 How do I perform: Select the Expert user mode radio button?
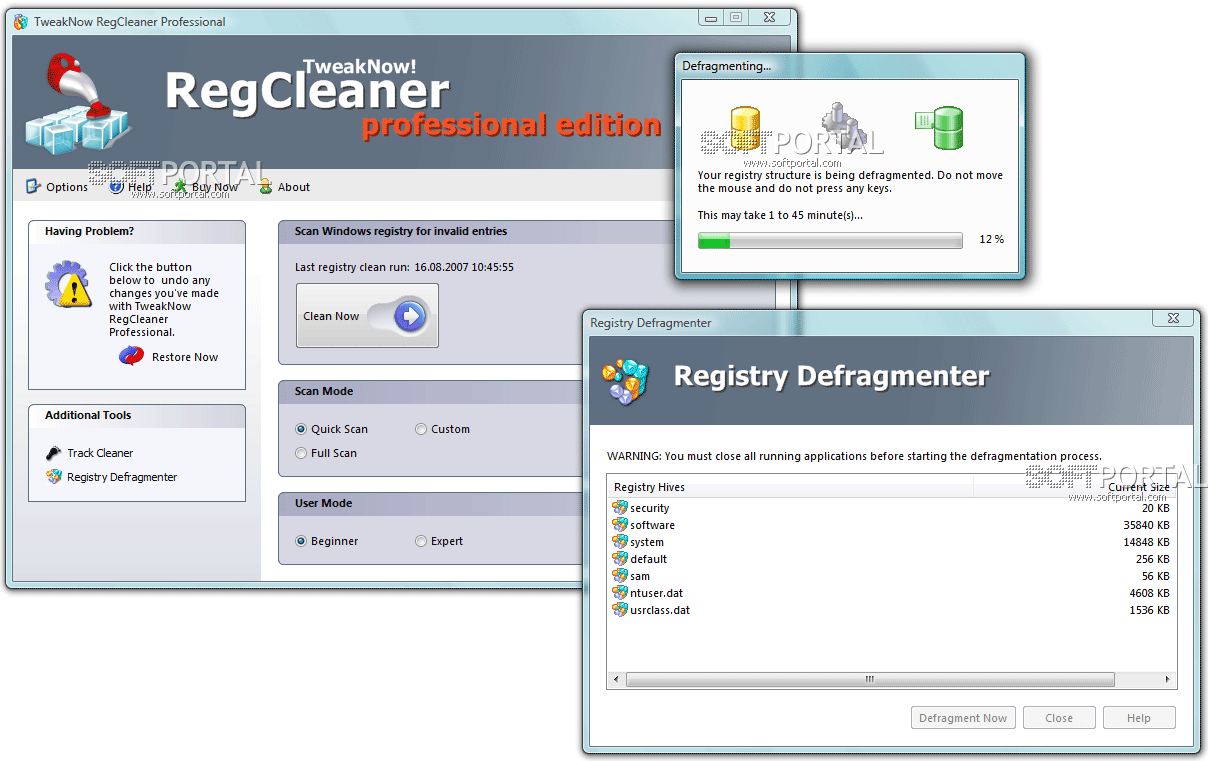point(421,541)
